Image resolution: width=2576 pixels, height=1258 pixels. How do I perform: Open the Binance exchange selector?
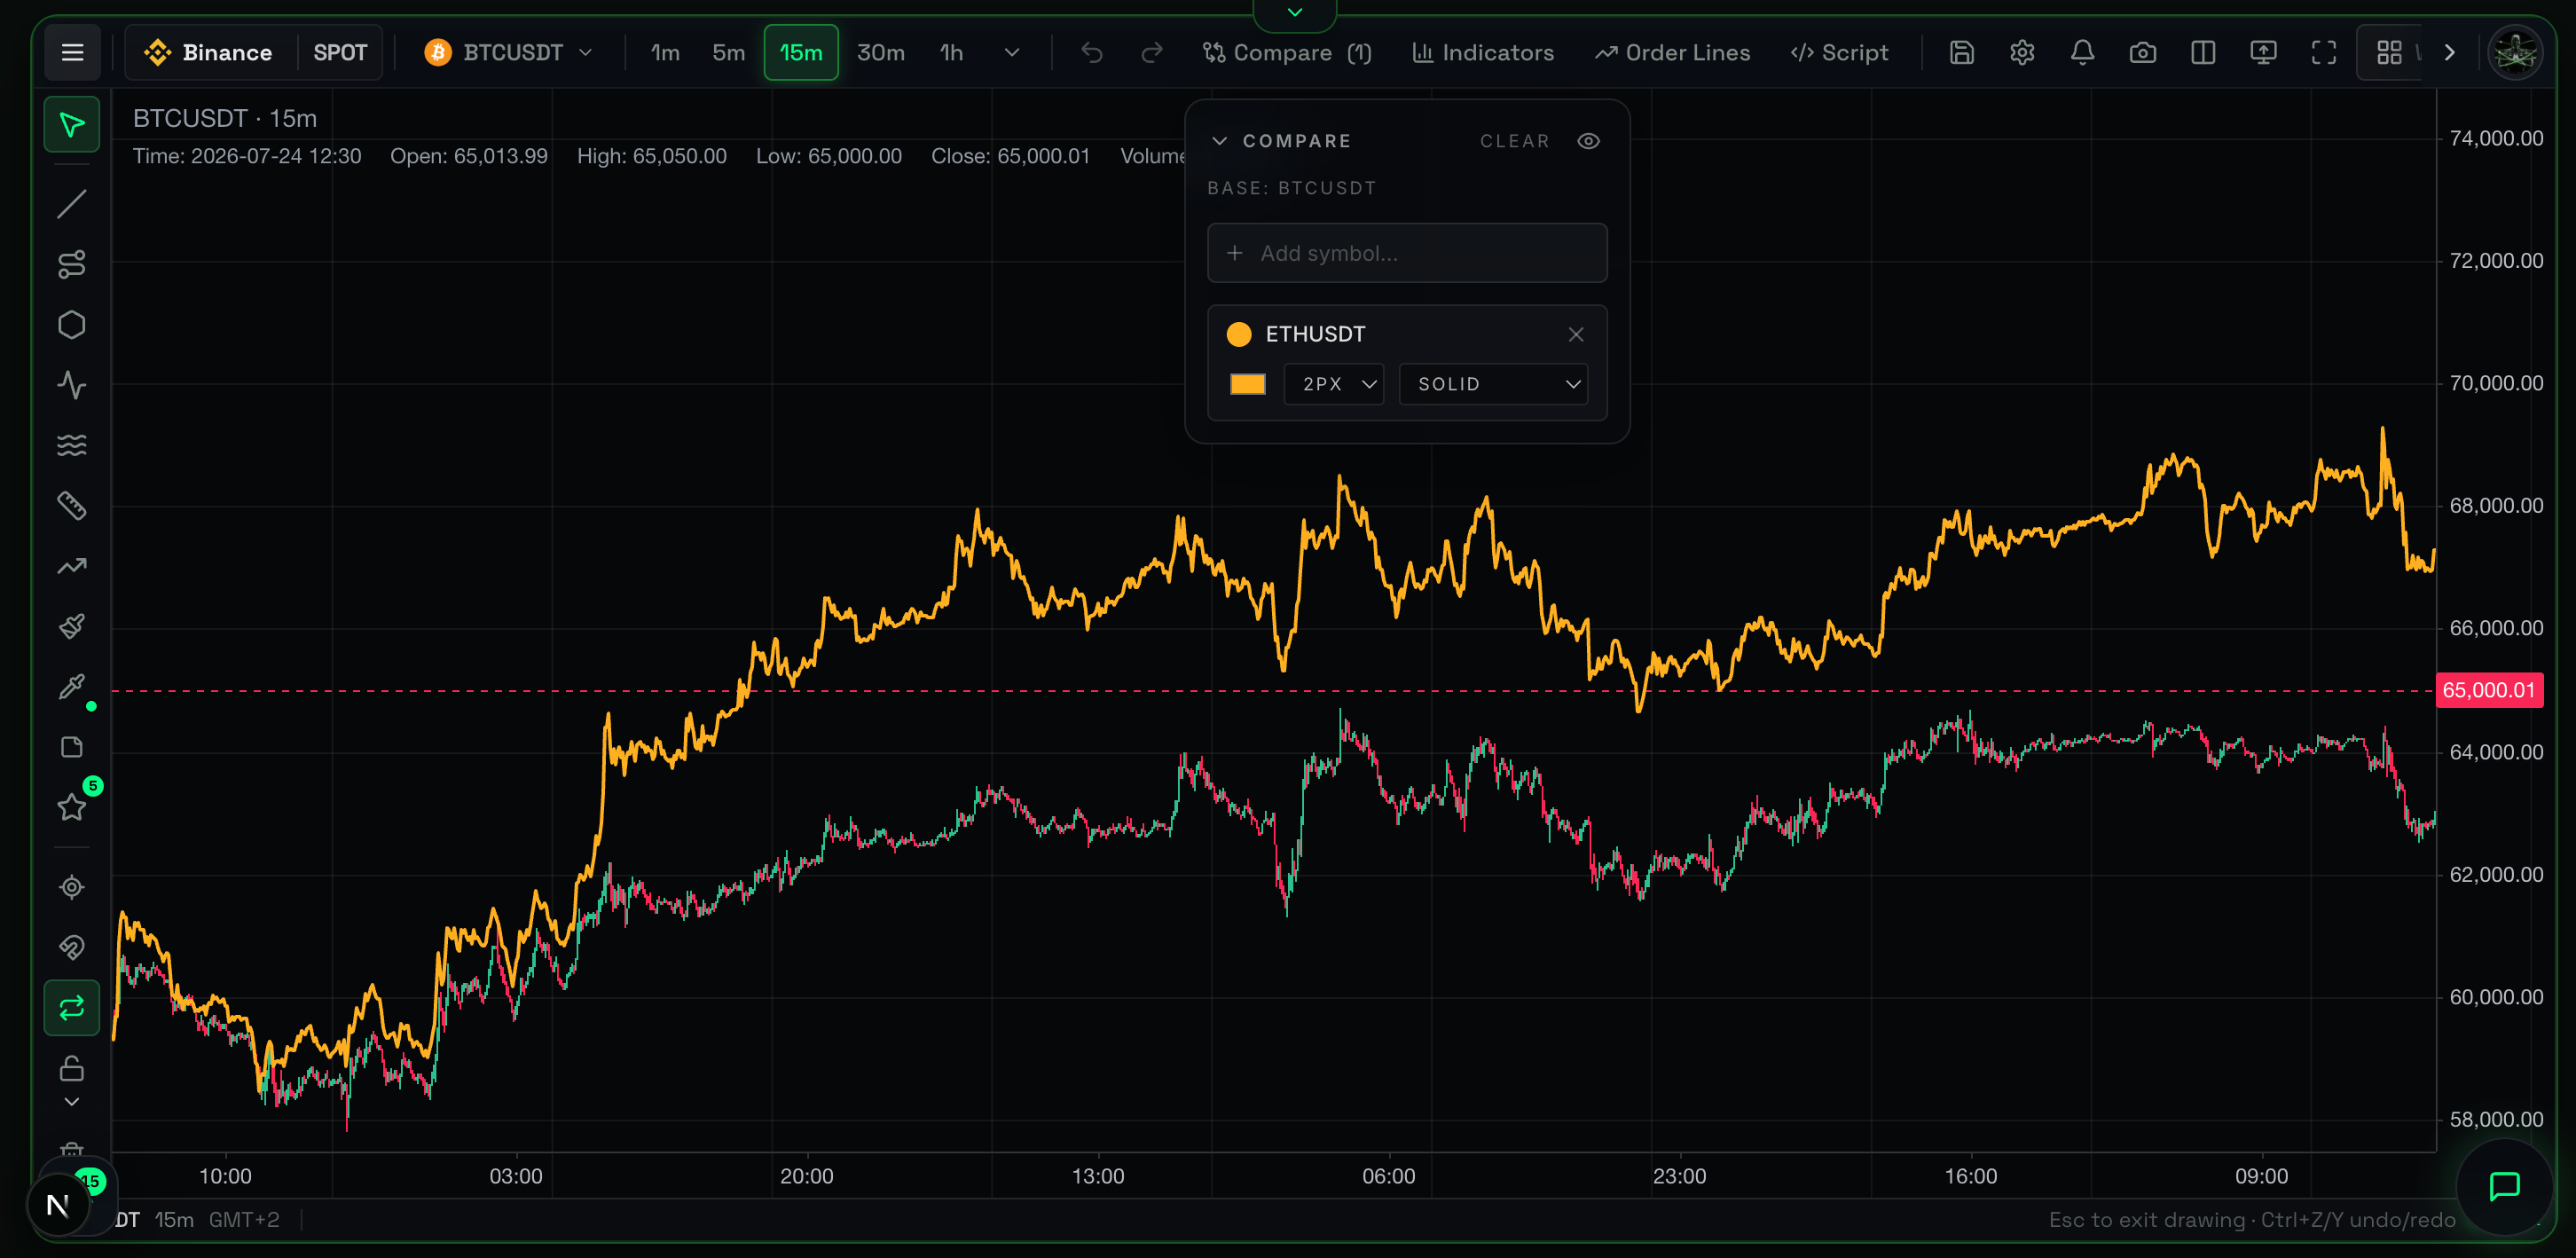coord(210,53)
